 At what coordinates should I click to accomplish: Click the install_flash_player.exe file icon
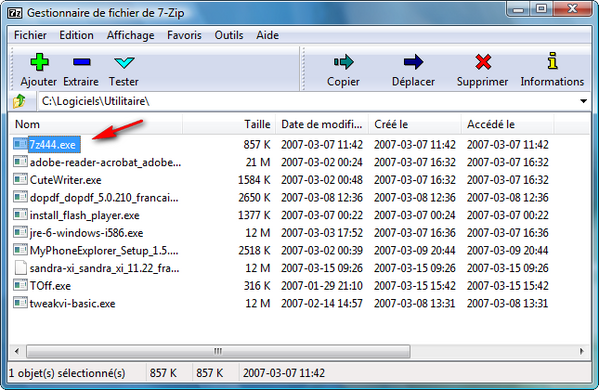pos(20,215)
